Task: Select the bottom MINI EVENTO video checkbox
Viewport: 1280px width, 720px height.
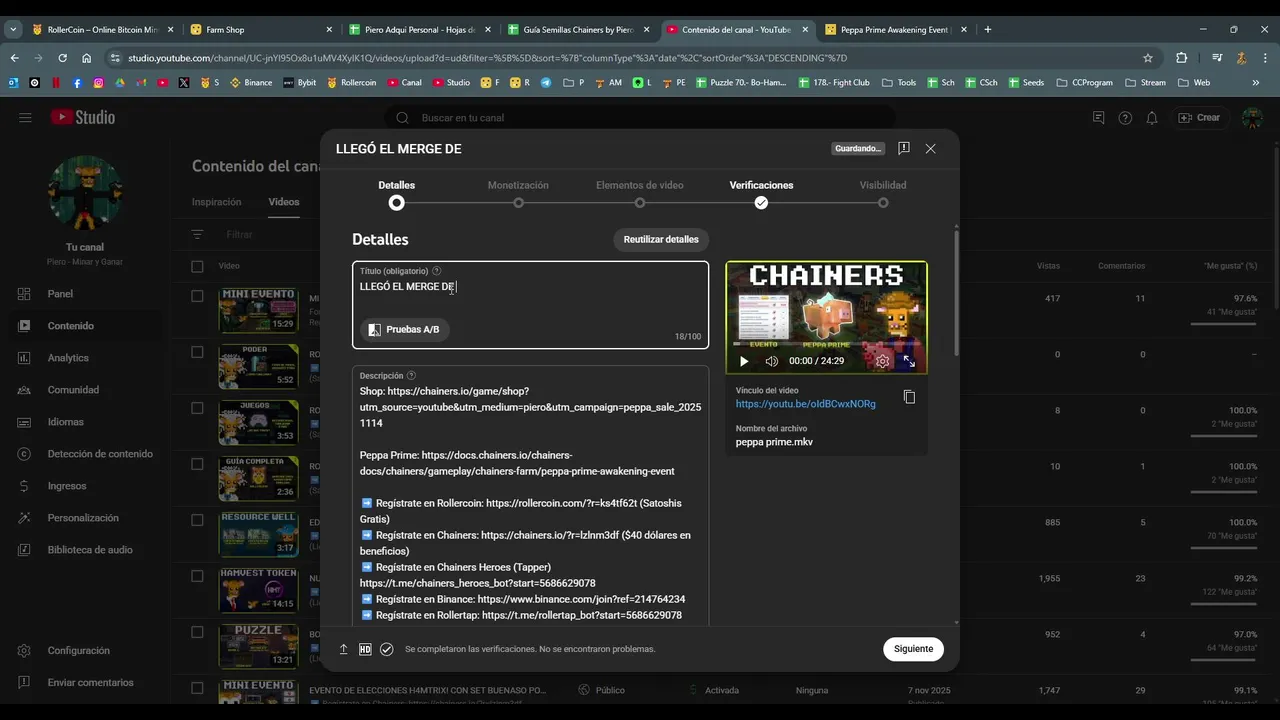Action: point(197,688)
